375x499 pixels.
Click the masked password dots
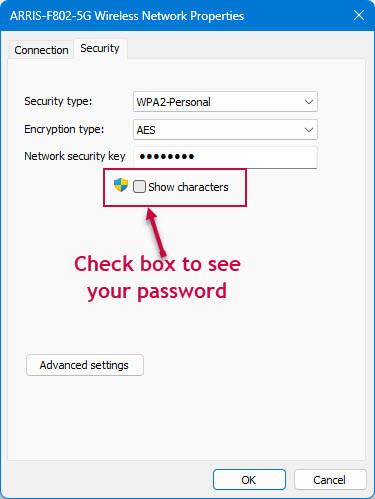(x=167, y=156)
